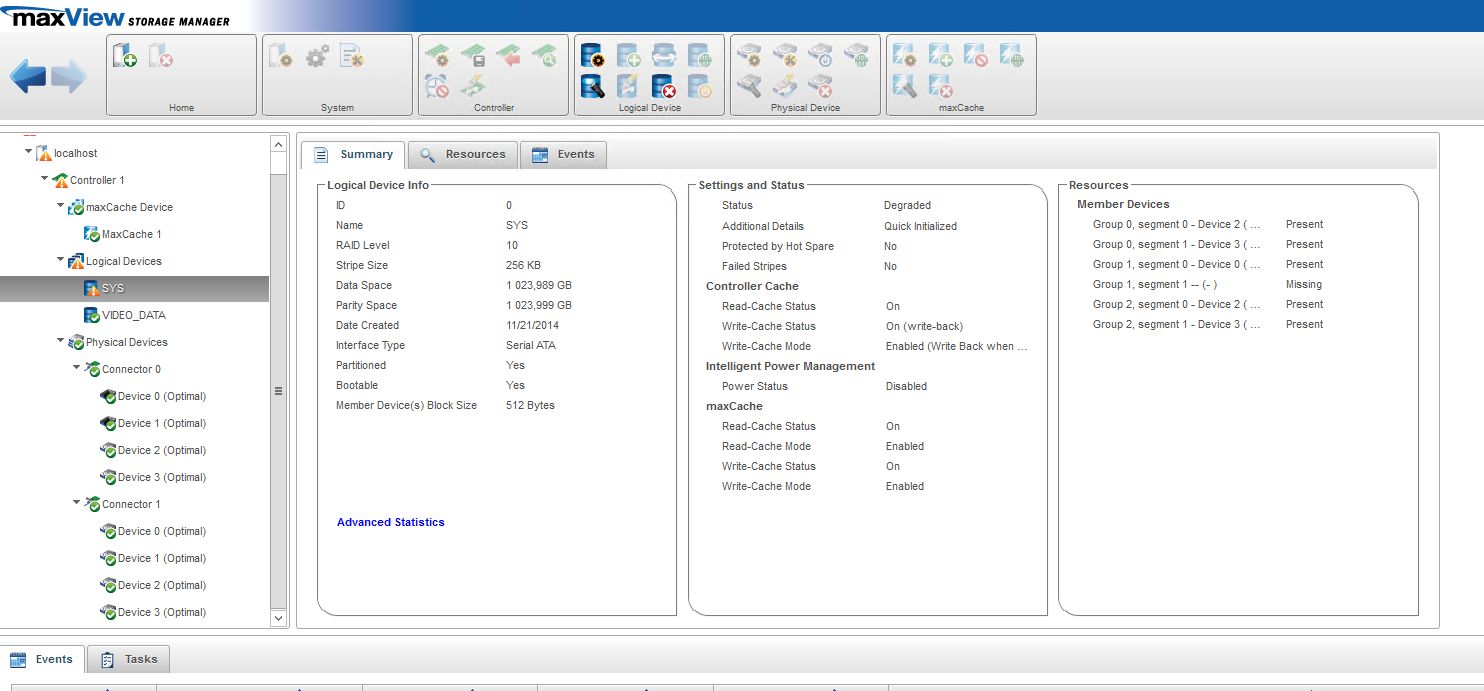Click the gear icon in the System group
This screenshot has height=691, width=1484.
316,56
